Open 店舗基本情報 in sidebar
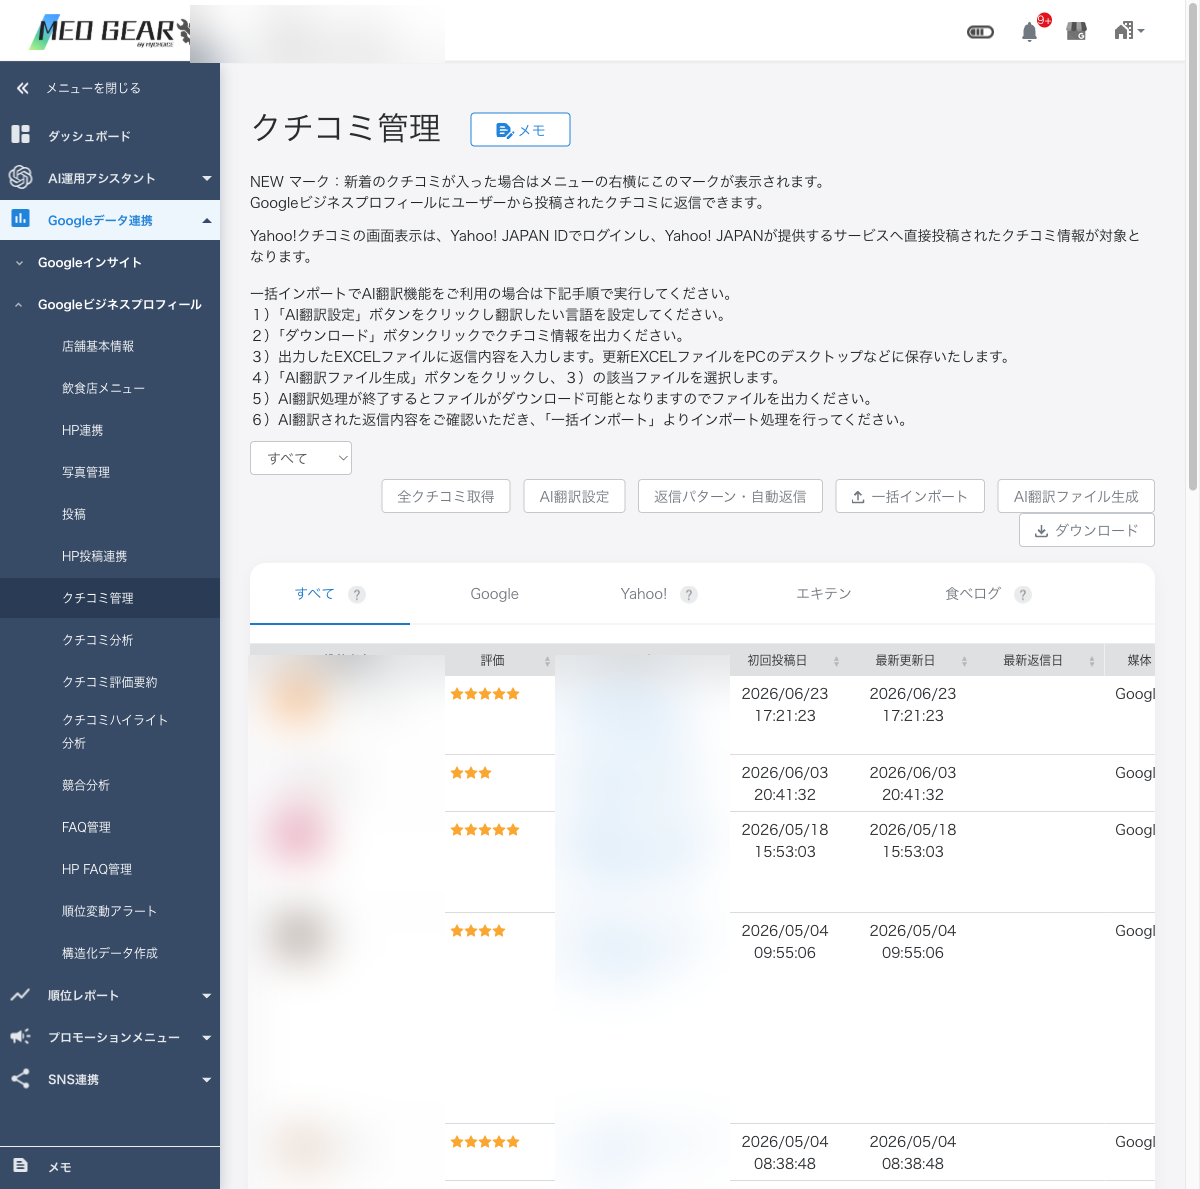This screenshot has width=1200, height=1189. click(x=98, y=346)
